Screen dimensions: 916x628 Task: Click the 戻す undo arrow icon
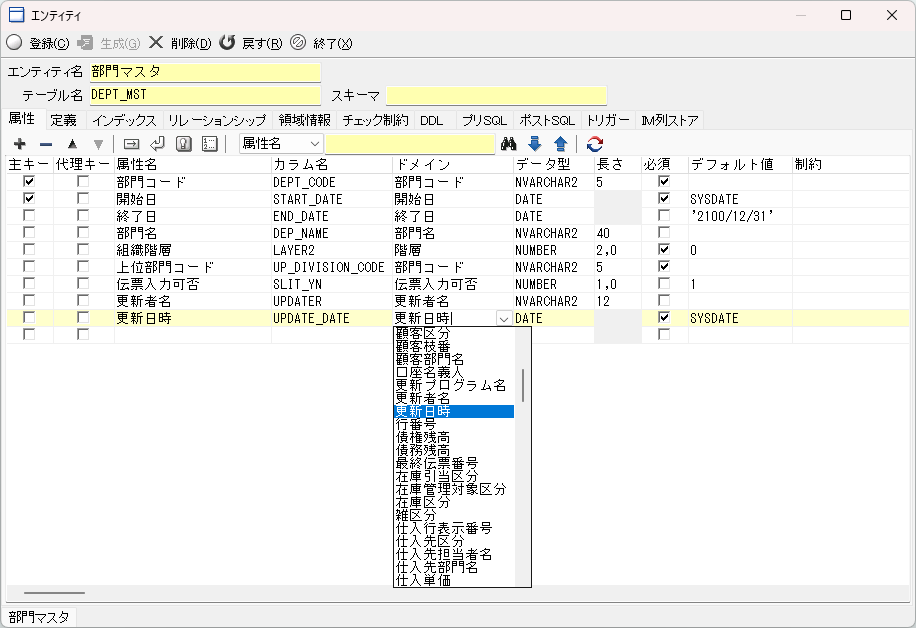[227, 43]
